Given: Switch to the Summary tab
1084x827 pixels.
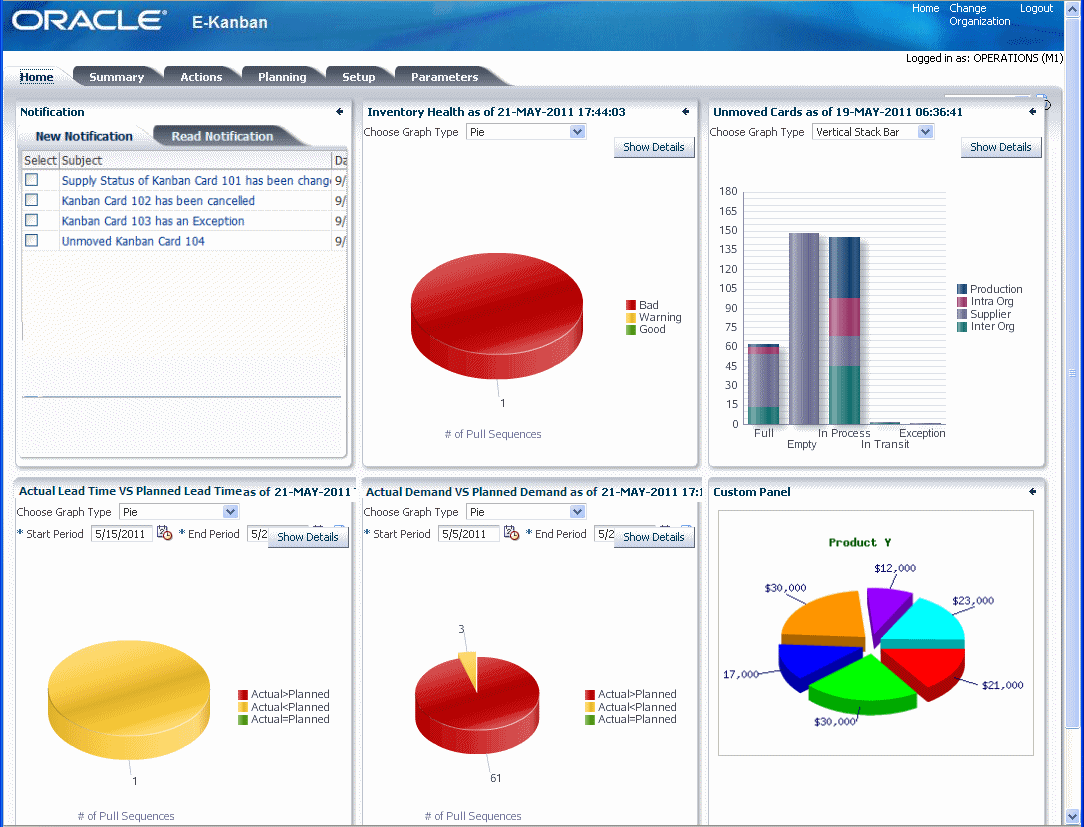Looking at the screenshot, I should click(116, 77).
